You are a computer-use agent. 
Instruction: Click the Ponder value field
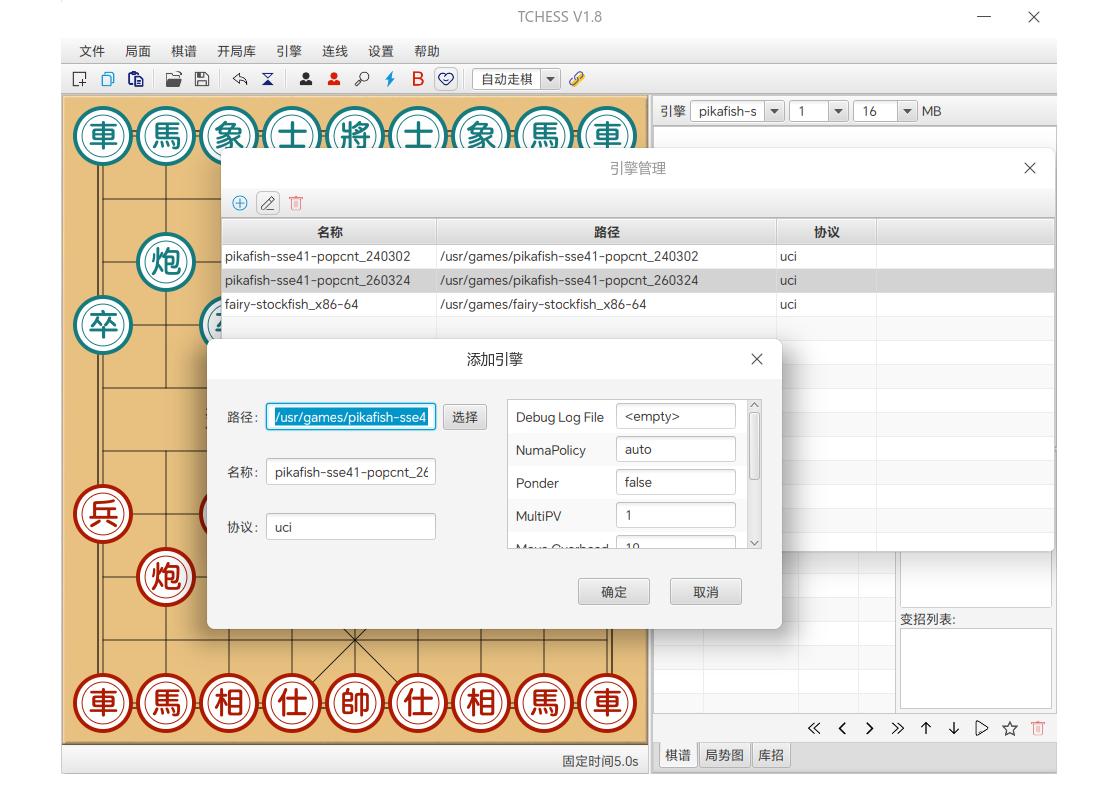676,483
